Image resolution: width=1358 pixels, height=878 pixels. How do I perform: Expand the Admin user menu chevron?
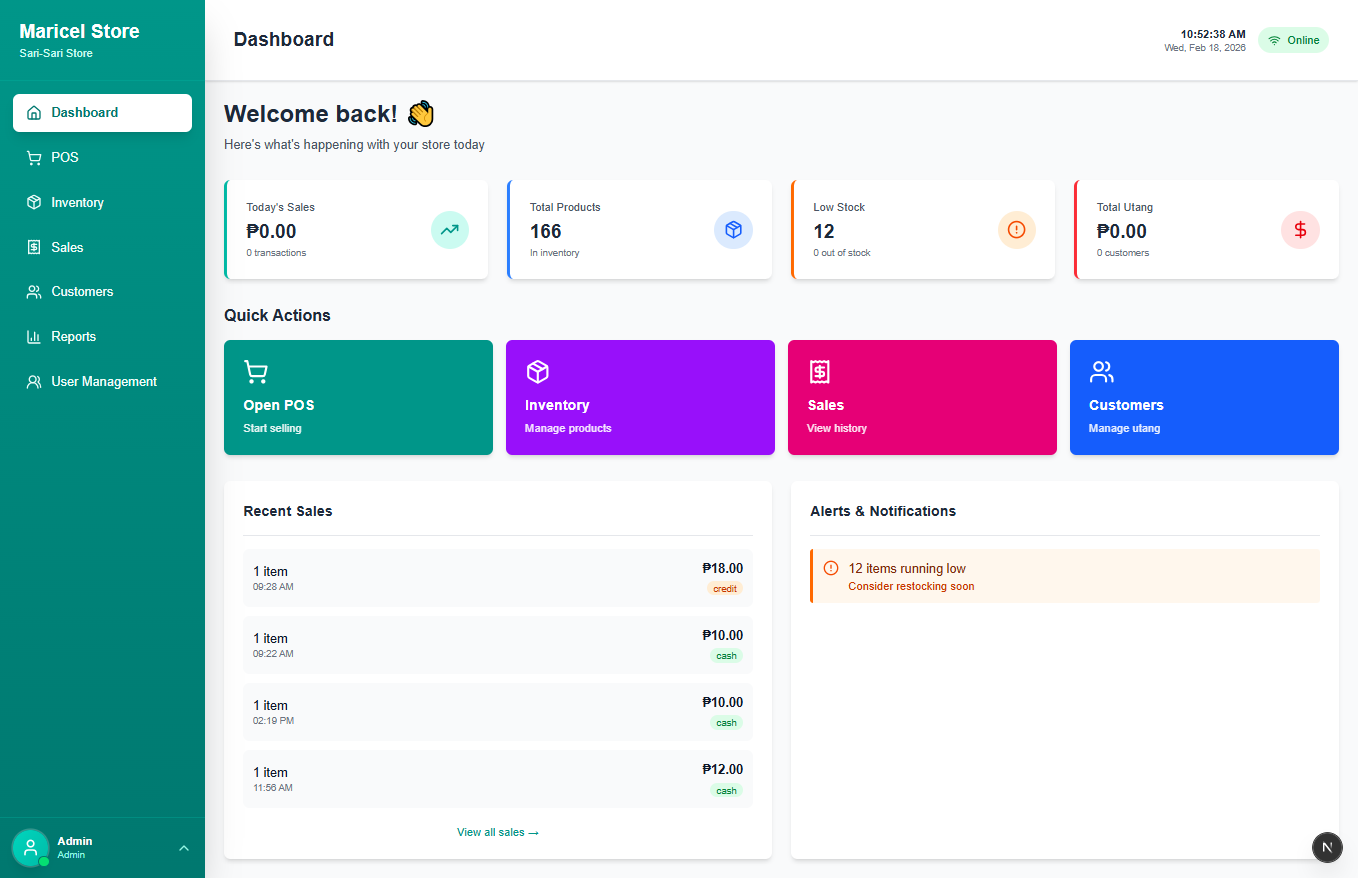click(184, 848)
